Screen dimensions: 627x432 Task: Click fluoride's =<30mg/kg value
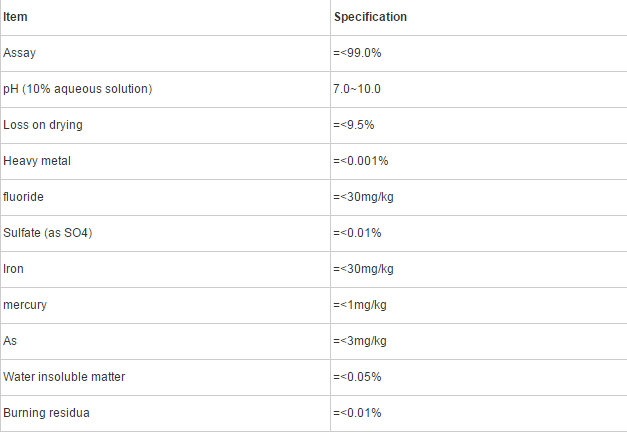pyautogui.click(x=363, y=197)
